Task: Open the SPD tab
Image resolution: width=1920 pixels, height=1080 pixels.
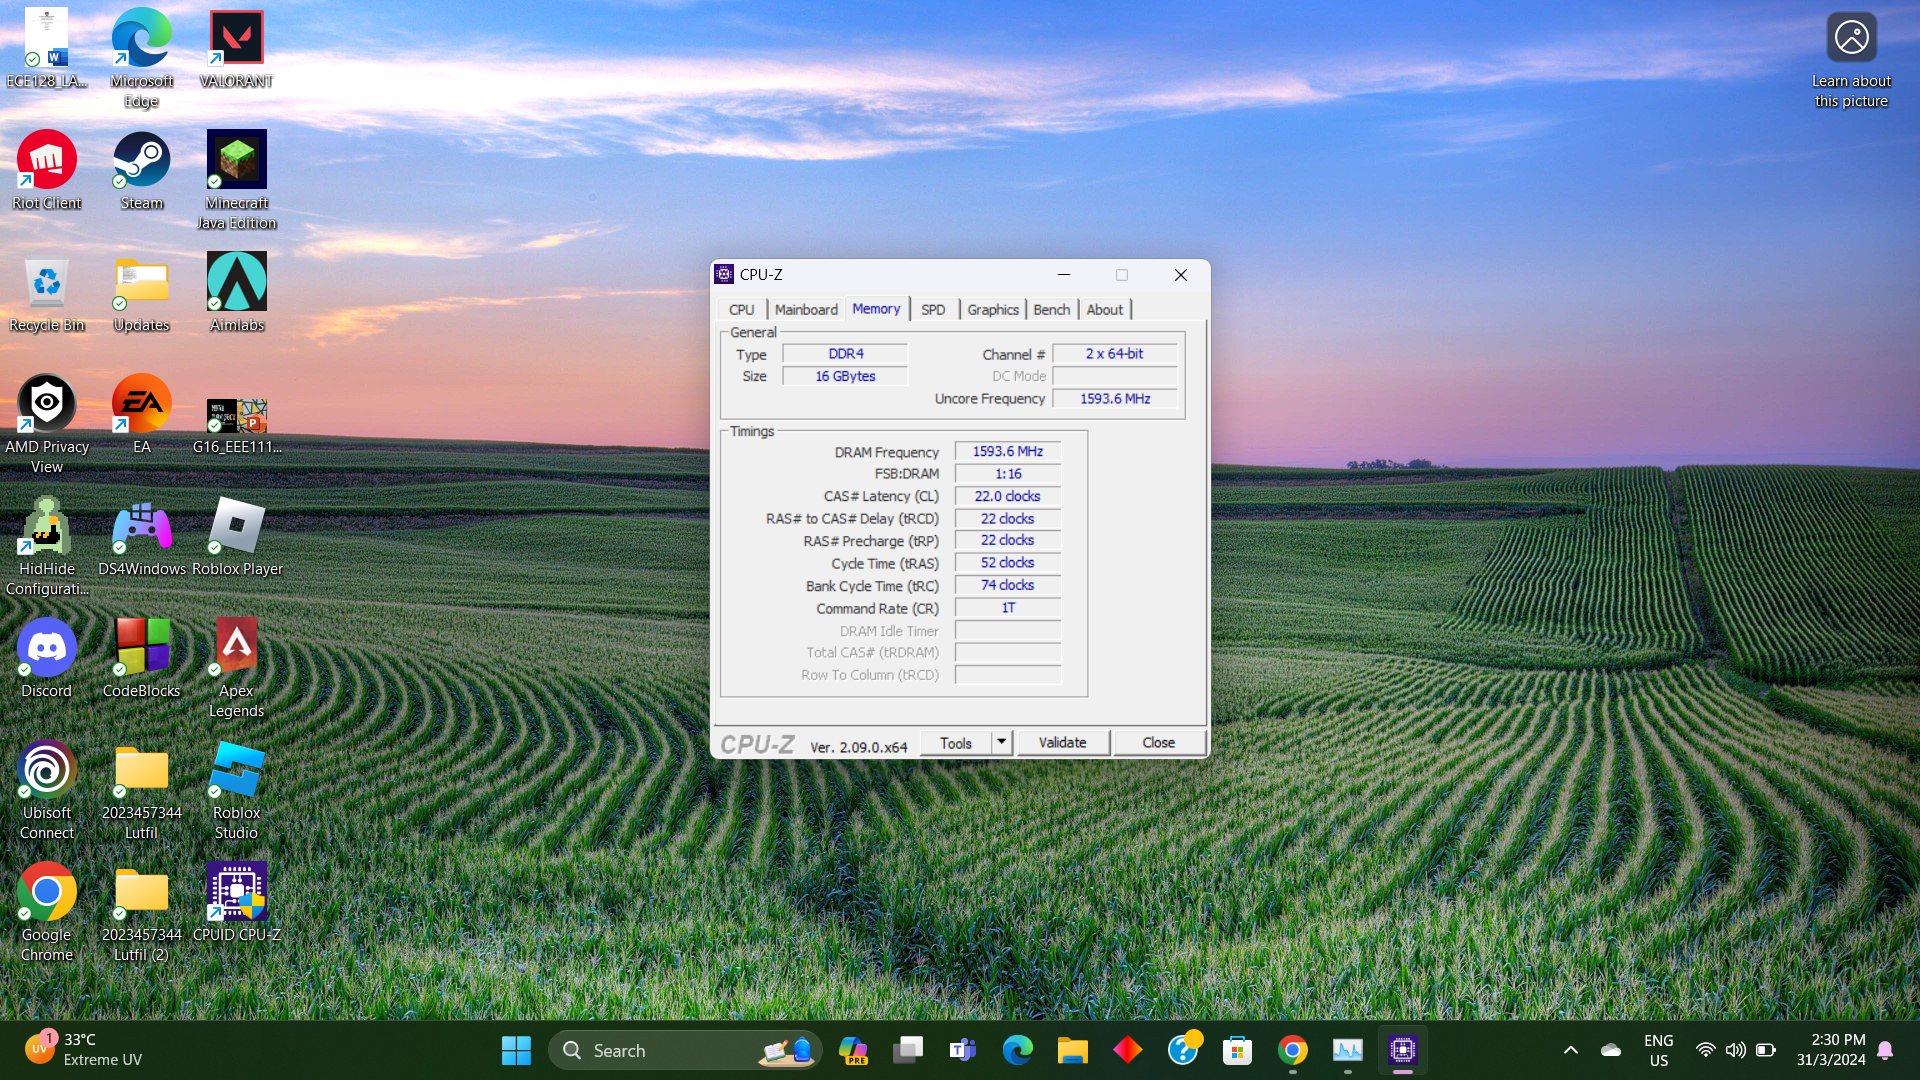Action: pos(933,310)
